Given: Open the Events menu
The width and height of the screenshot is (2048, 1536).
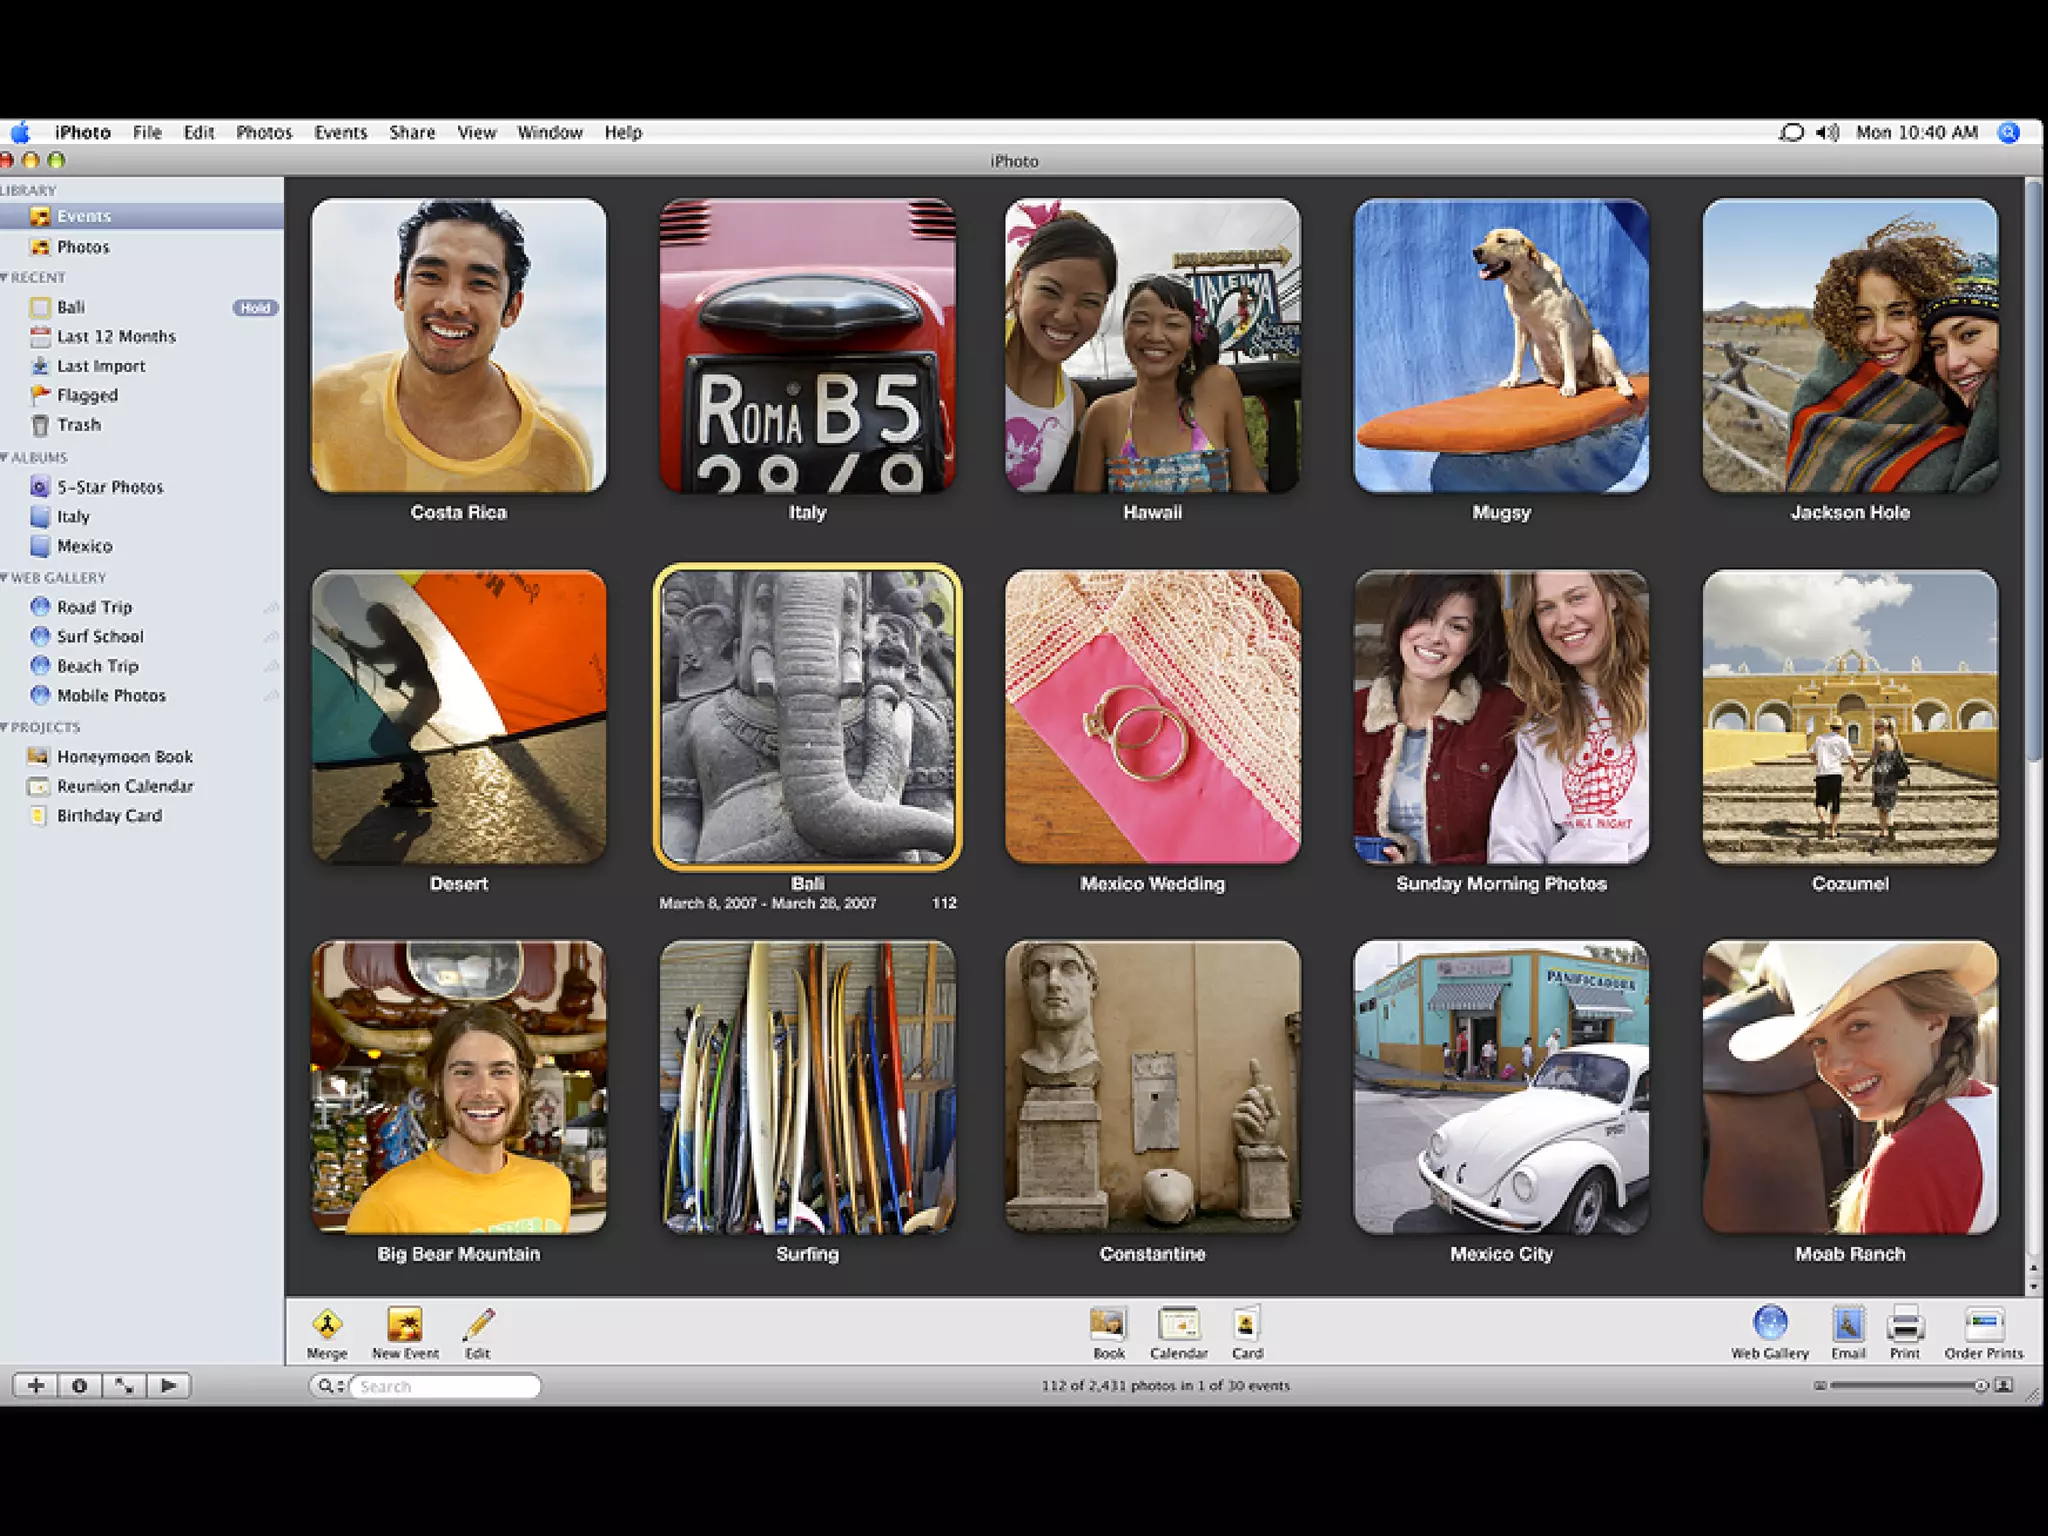Looking at the screenshot, I should (x=340, y=133).
